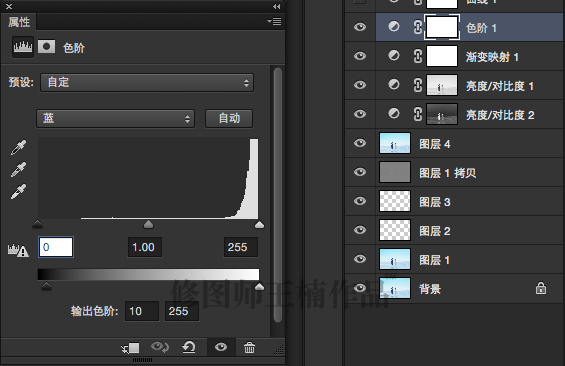Open the Properties panel flyout menu

tap(275, 22)
